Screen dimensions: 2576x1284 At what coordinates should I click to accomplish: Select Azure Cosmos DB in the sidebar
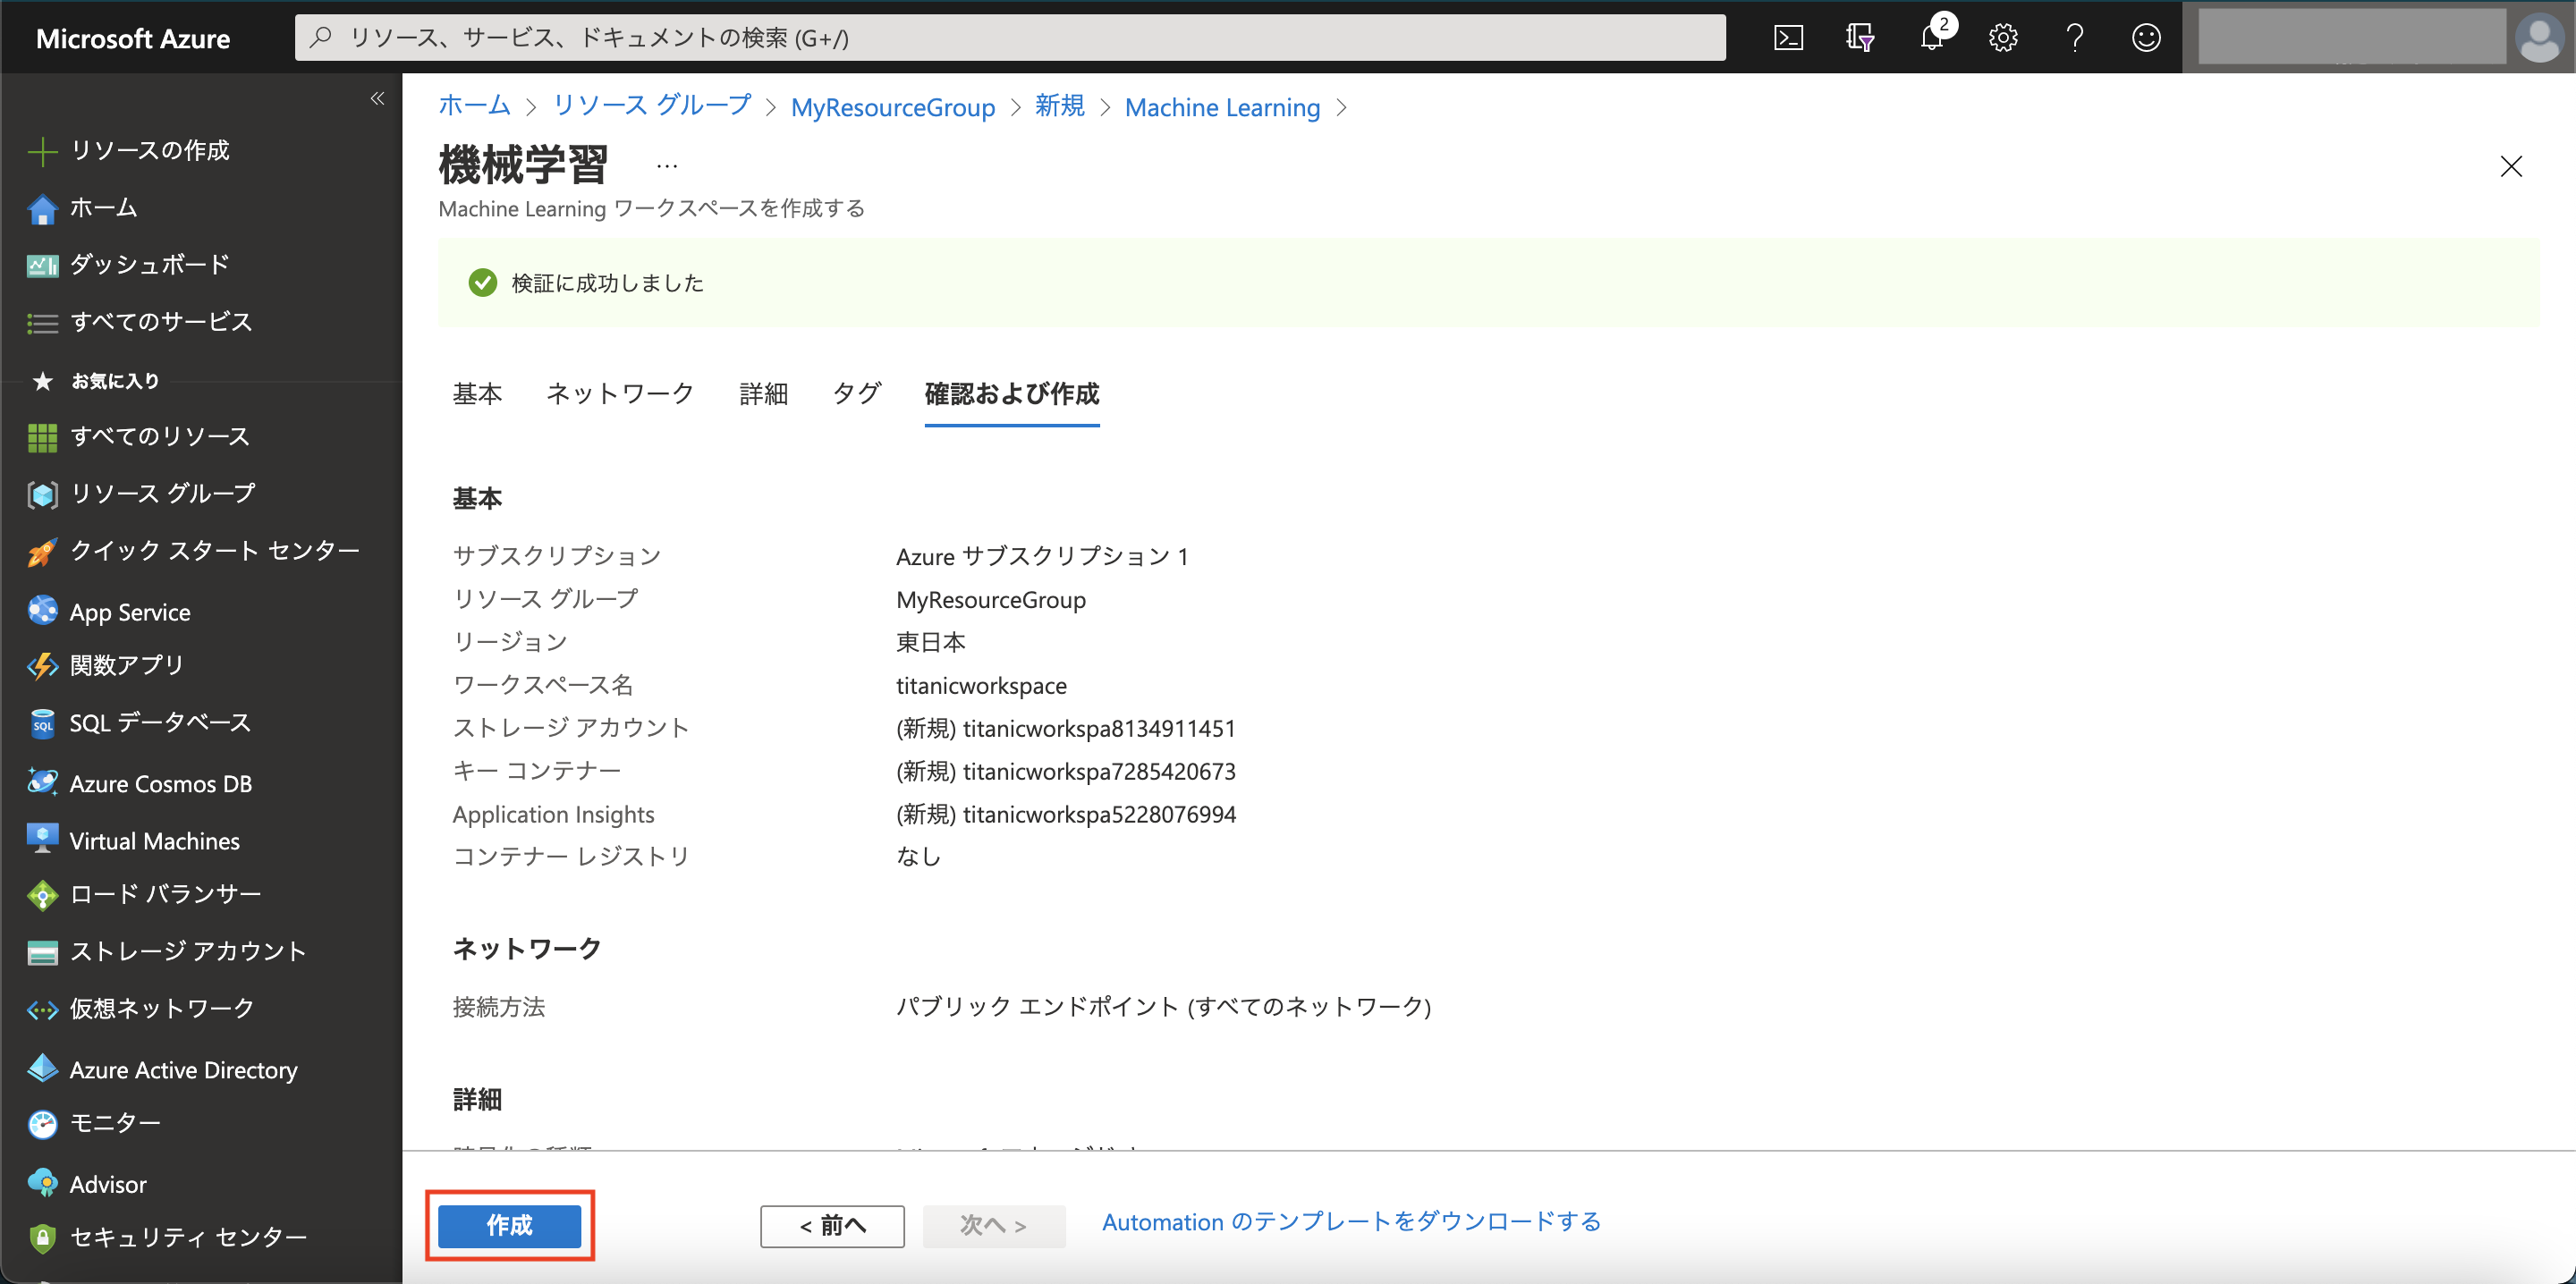[x=161, y=783]
